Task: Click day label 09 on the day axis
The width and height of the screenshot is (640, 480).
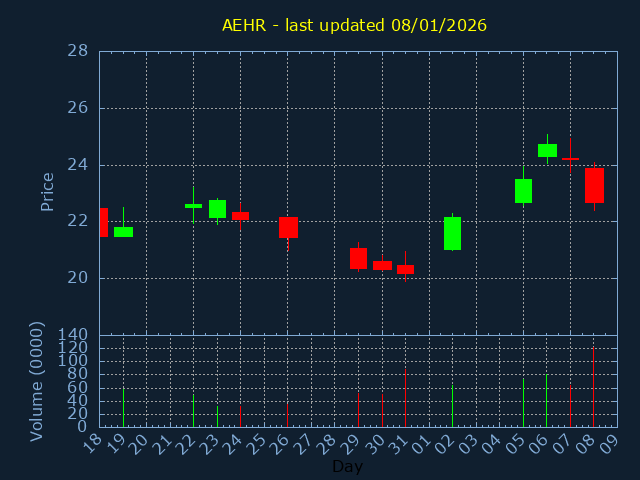Action: pyautogui.click(x=611, y=444)
